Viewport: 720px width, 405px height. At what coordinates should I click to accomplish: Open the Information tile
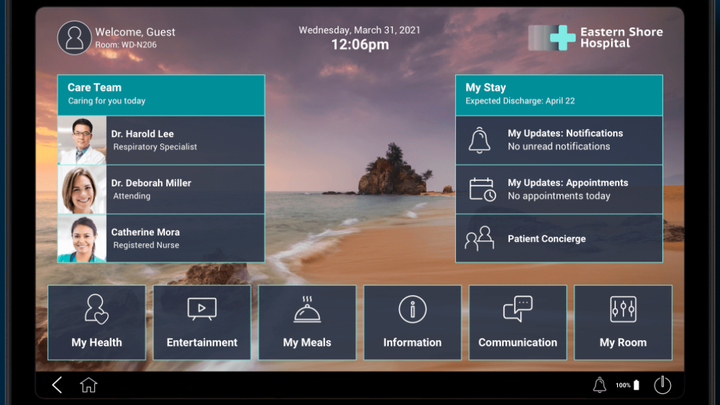[412, 322]
